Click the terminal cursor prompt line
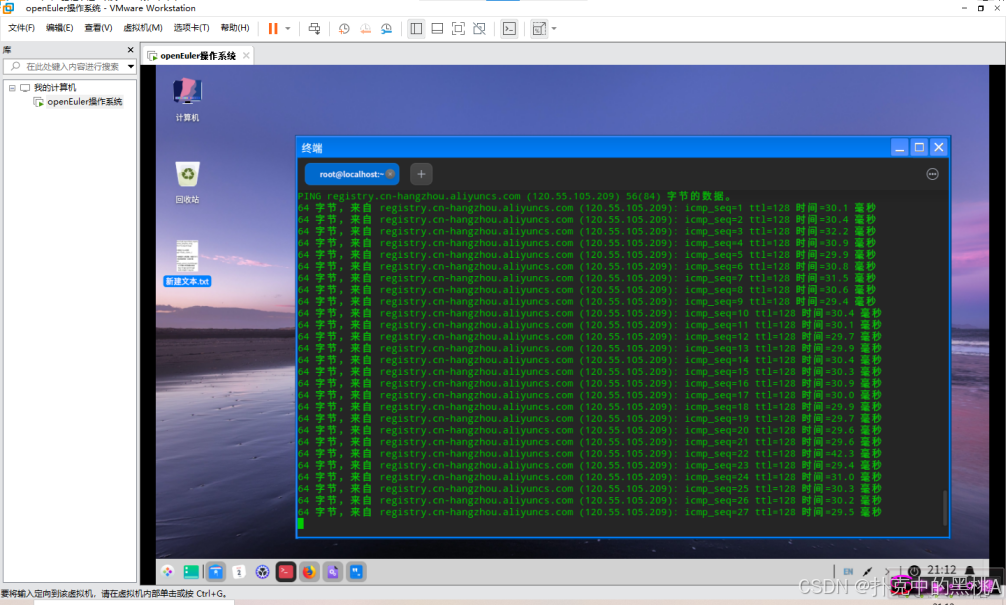This screenshot has width=1006, height=605. click(300, 524)
